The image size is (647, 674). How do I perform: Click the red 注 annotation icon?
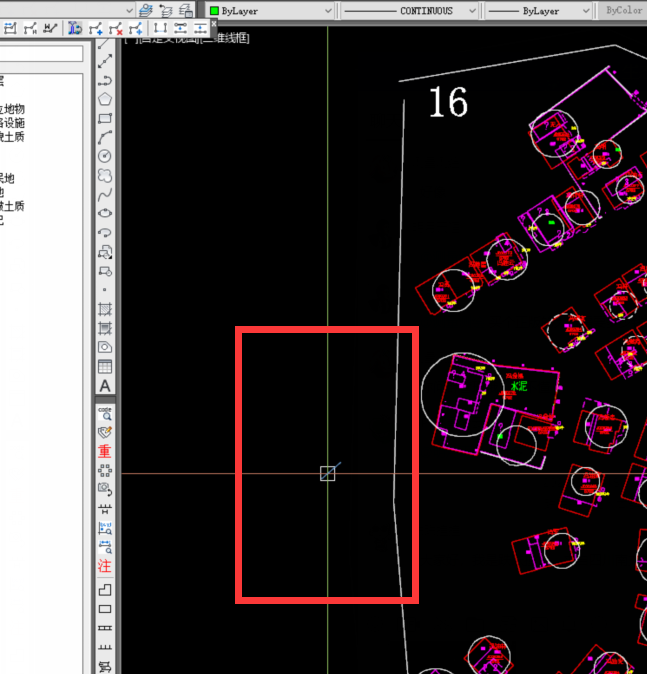point(105,566)
